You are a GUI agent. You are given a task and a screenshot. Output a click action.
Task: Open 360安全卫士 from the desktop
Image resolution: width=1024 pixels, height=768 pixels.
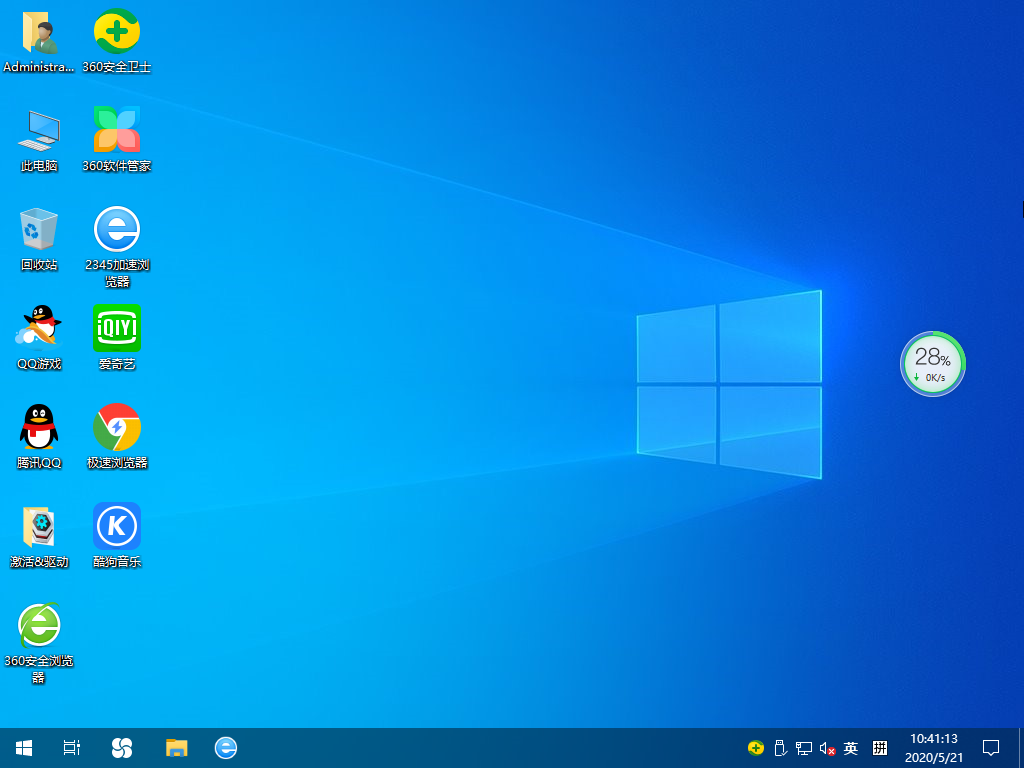117,32
